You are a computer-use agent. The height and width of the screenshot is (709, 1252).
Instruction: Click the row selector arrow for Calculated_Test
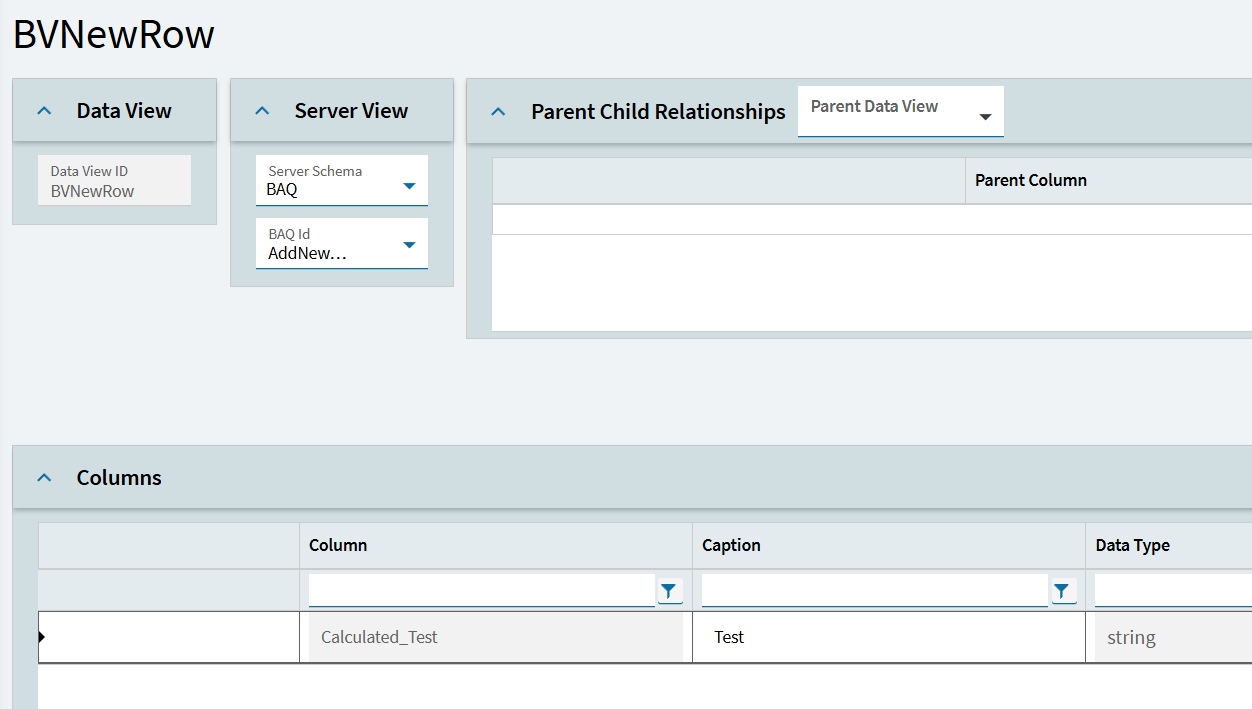pos(42,637)
